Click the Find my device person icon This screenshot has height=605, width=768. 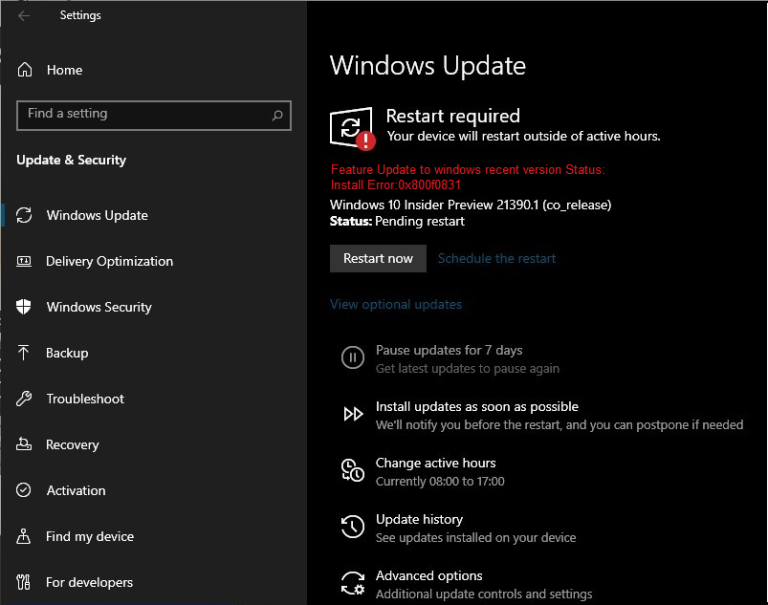click(23, 536)
